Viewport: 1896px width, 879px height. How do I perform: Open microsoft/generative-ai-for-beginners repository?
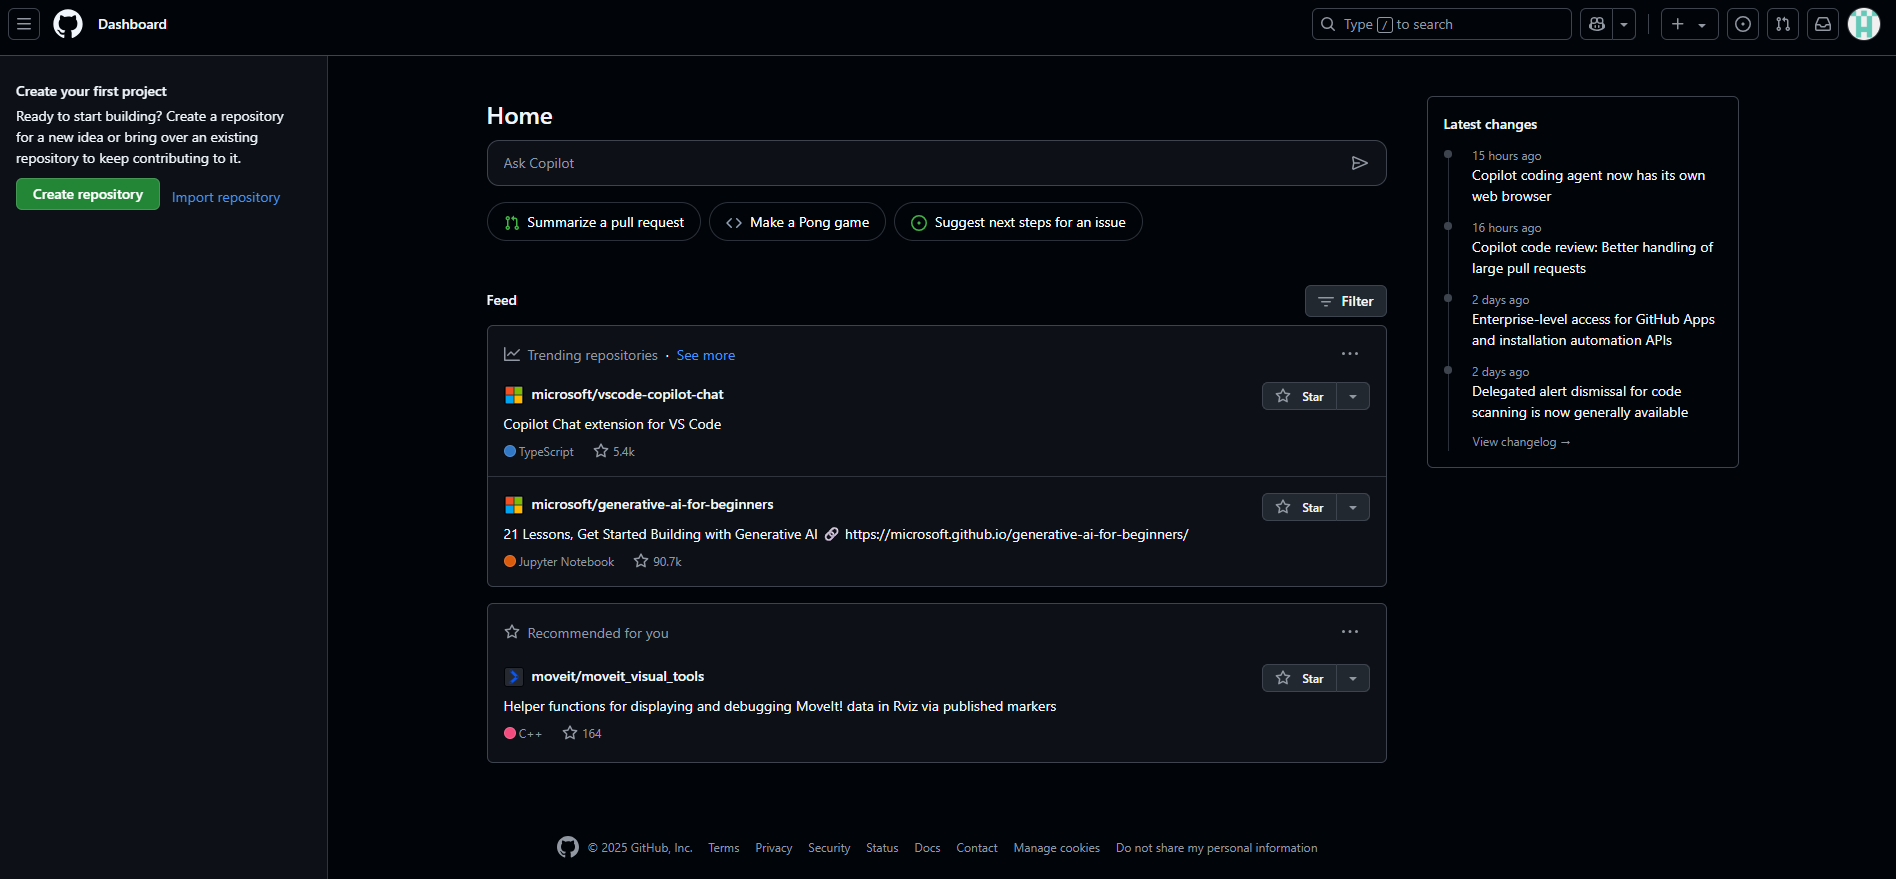click(652, 504)
